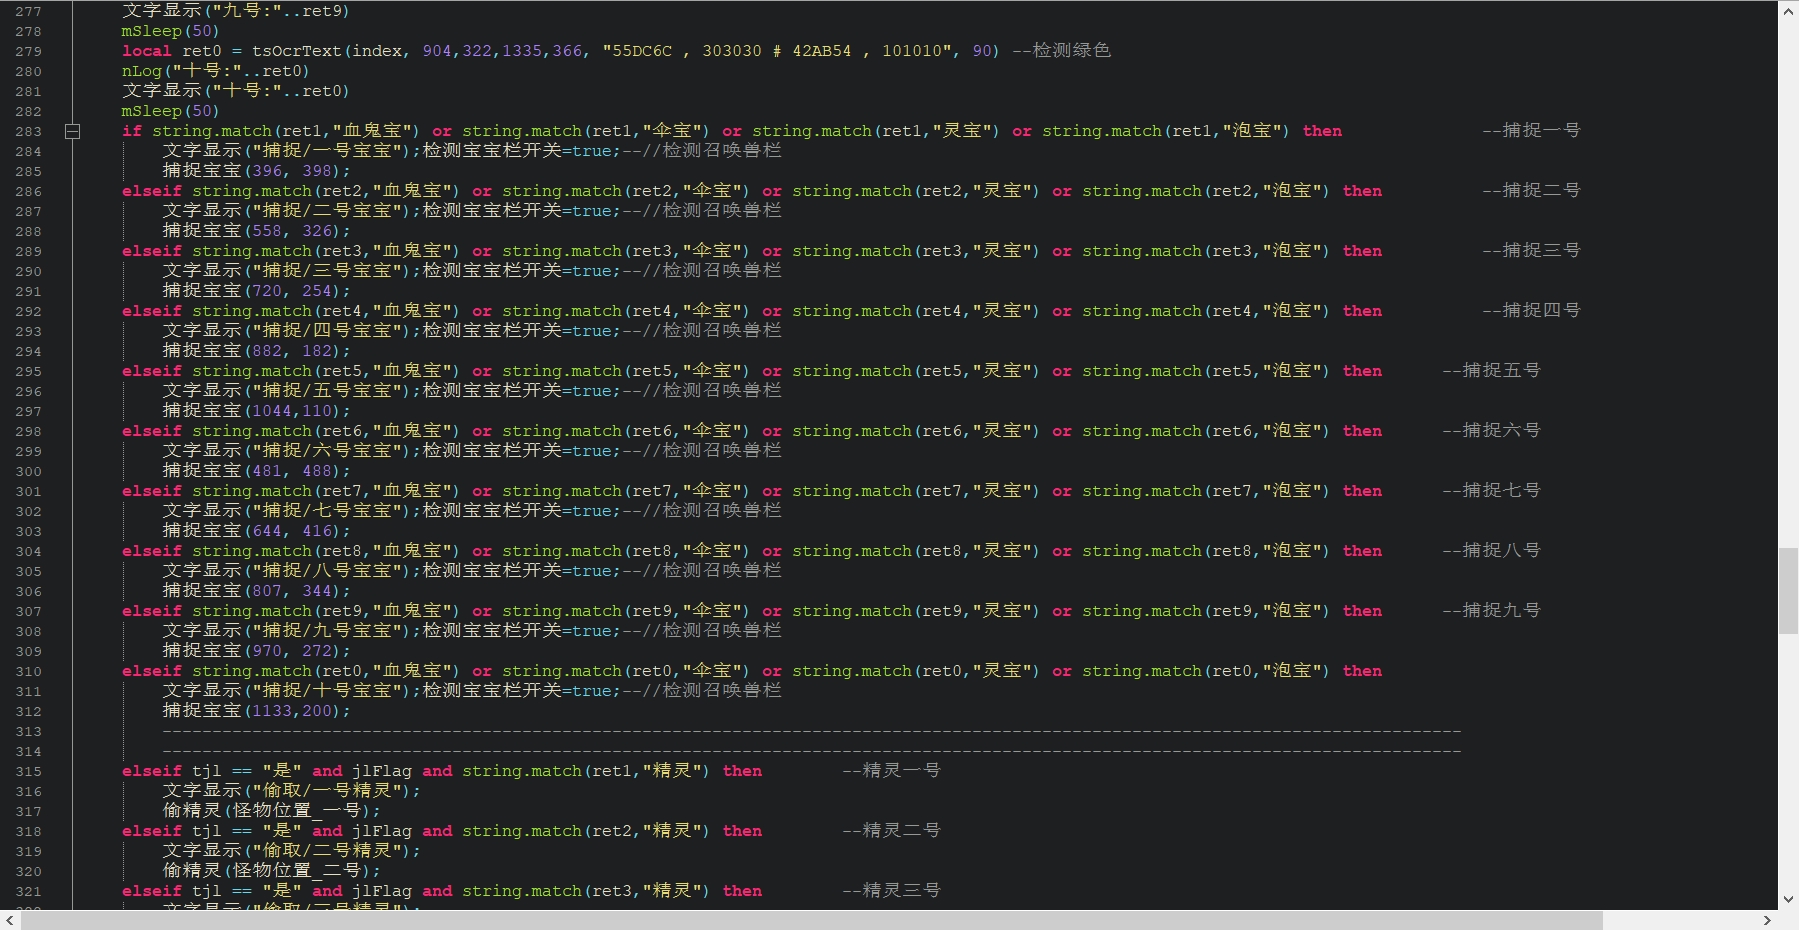Click the vertical scrollbar up arrow
This screenshot has width=1799, height=930.
(x=1788, y=11)
